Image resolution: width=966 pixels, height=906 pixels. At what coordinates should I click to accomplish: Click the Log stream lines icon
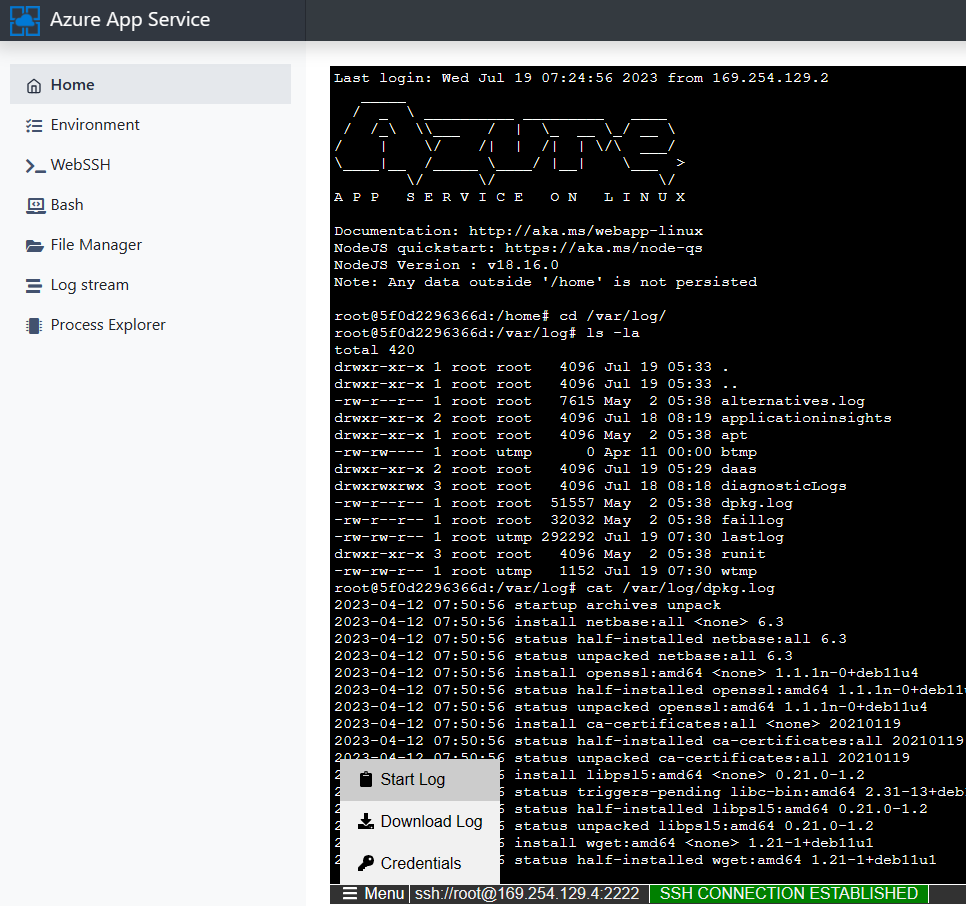point(34,285)
